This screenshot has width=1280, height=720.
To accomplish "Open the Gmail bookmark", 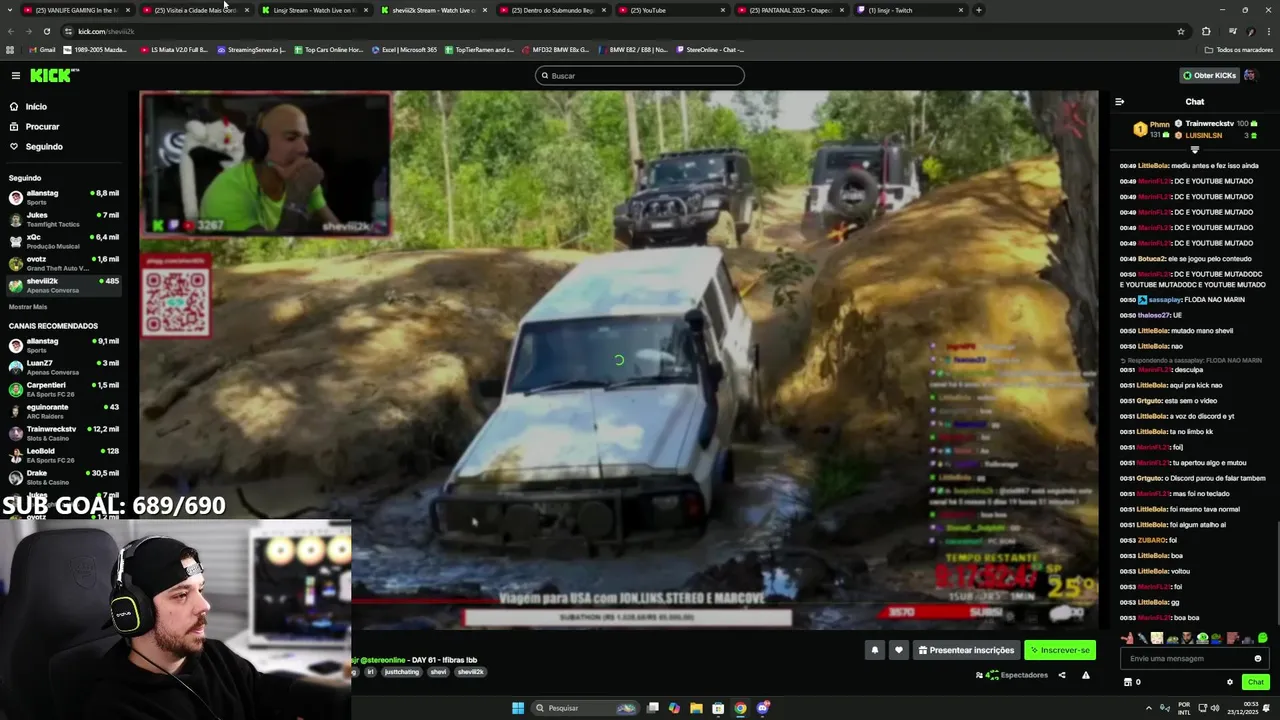I will [x=42, y=49].
